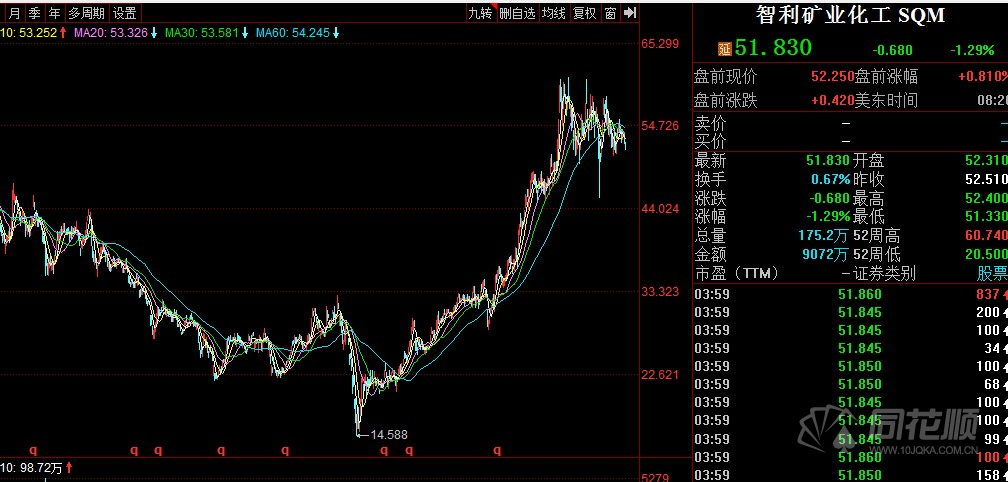Switch to the 季 quarterly period tab
Screen dimensions: 1008x482
(34, 13)
